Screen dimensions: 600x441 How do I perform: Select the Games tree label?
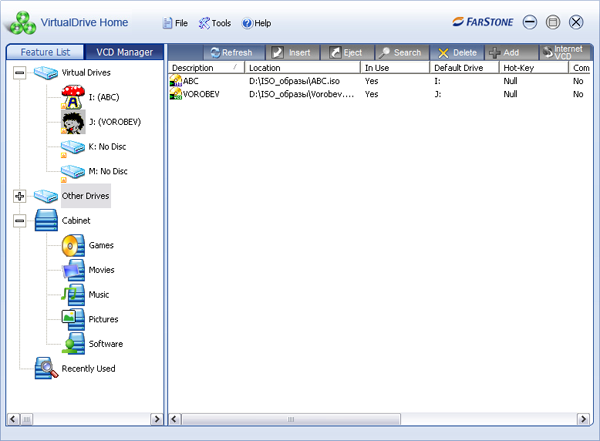[x=101, y=245]
